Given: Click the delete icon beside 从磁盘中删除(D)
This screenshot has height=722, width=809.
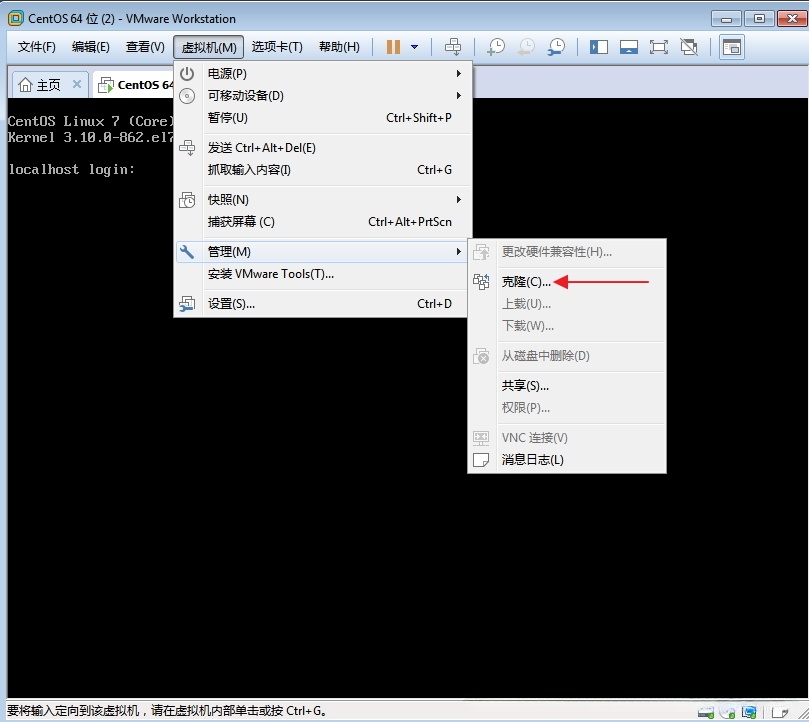Looking at the screenshot, I should (481, 356).
